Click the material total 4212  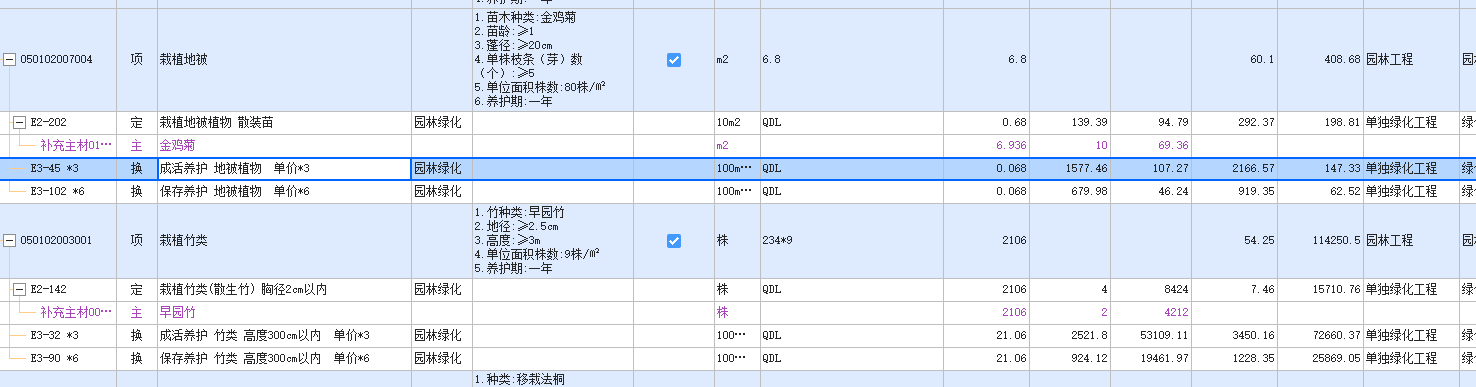click(1175, 313)
